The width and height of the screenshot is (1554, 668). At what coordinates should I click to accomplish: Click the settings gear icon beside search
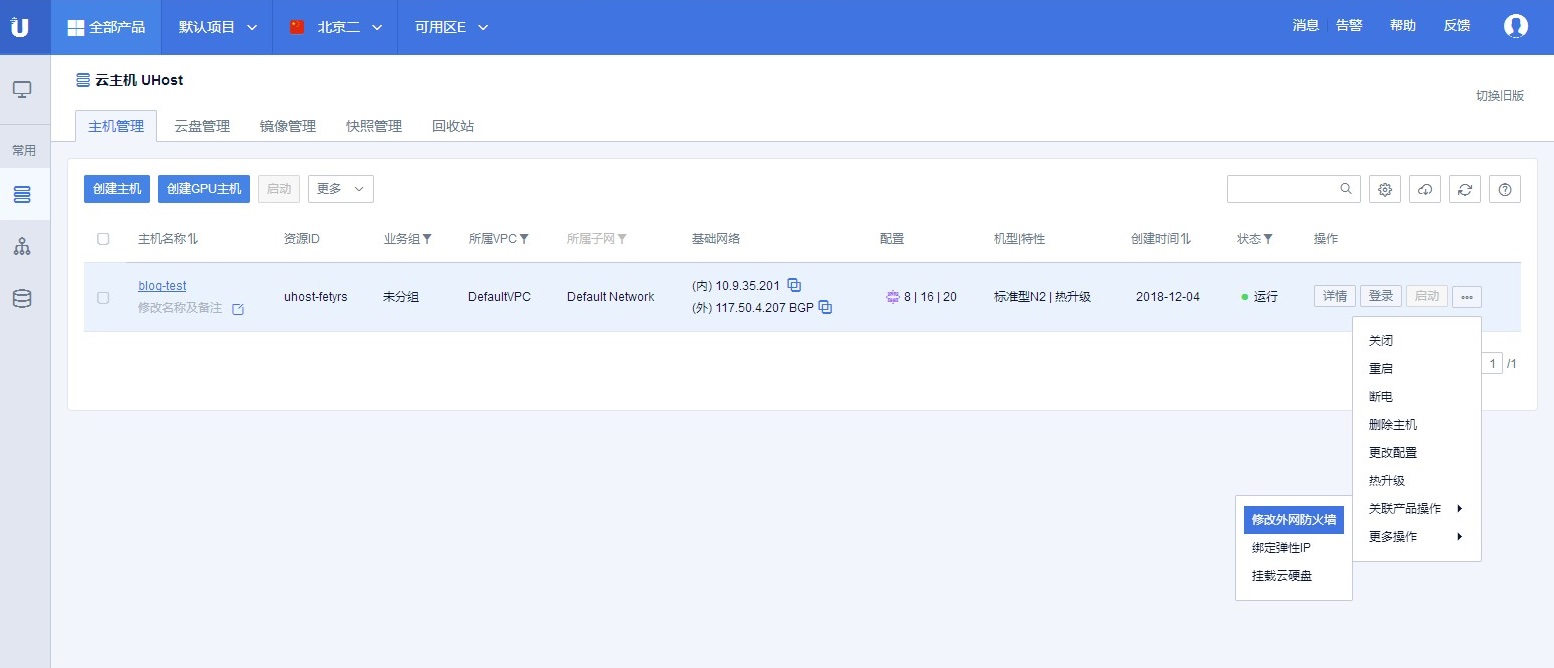(1385, 189)
